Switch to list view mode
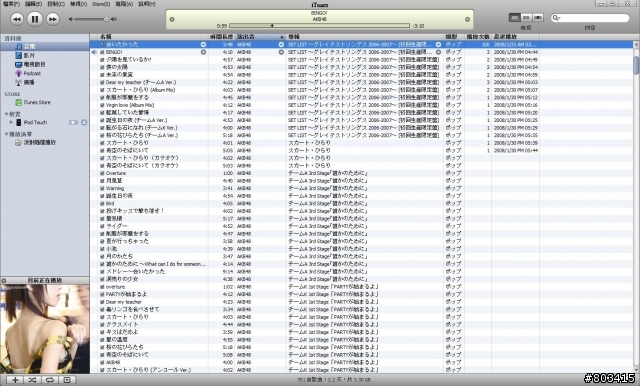The image size is (640, 386). tap(515, 18)
